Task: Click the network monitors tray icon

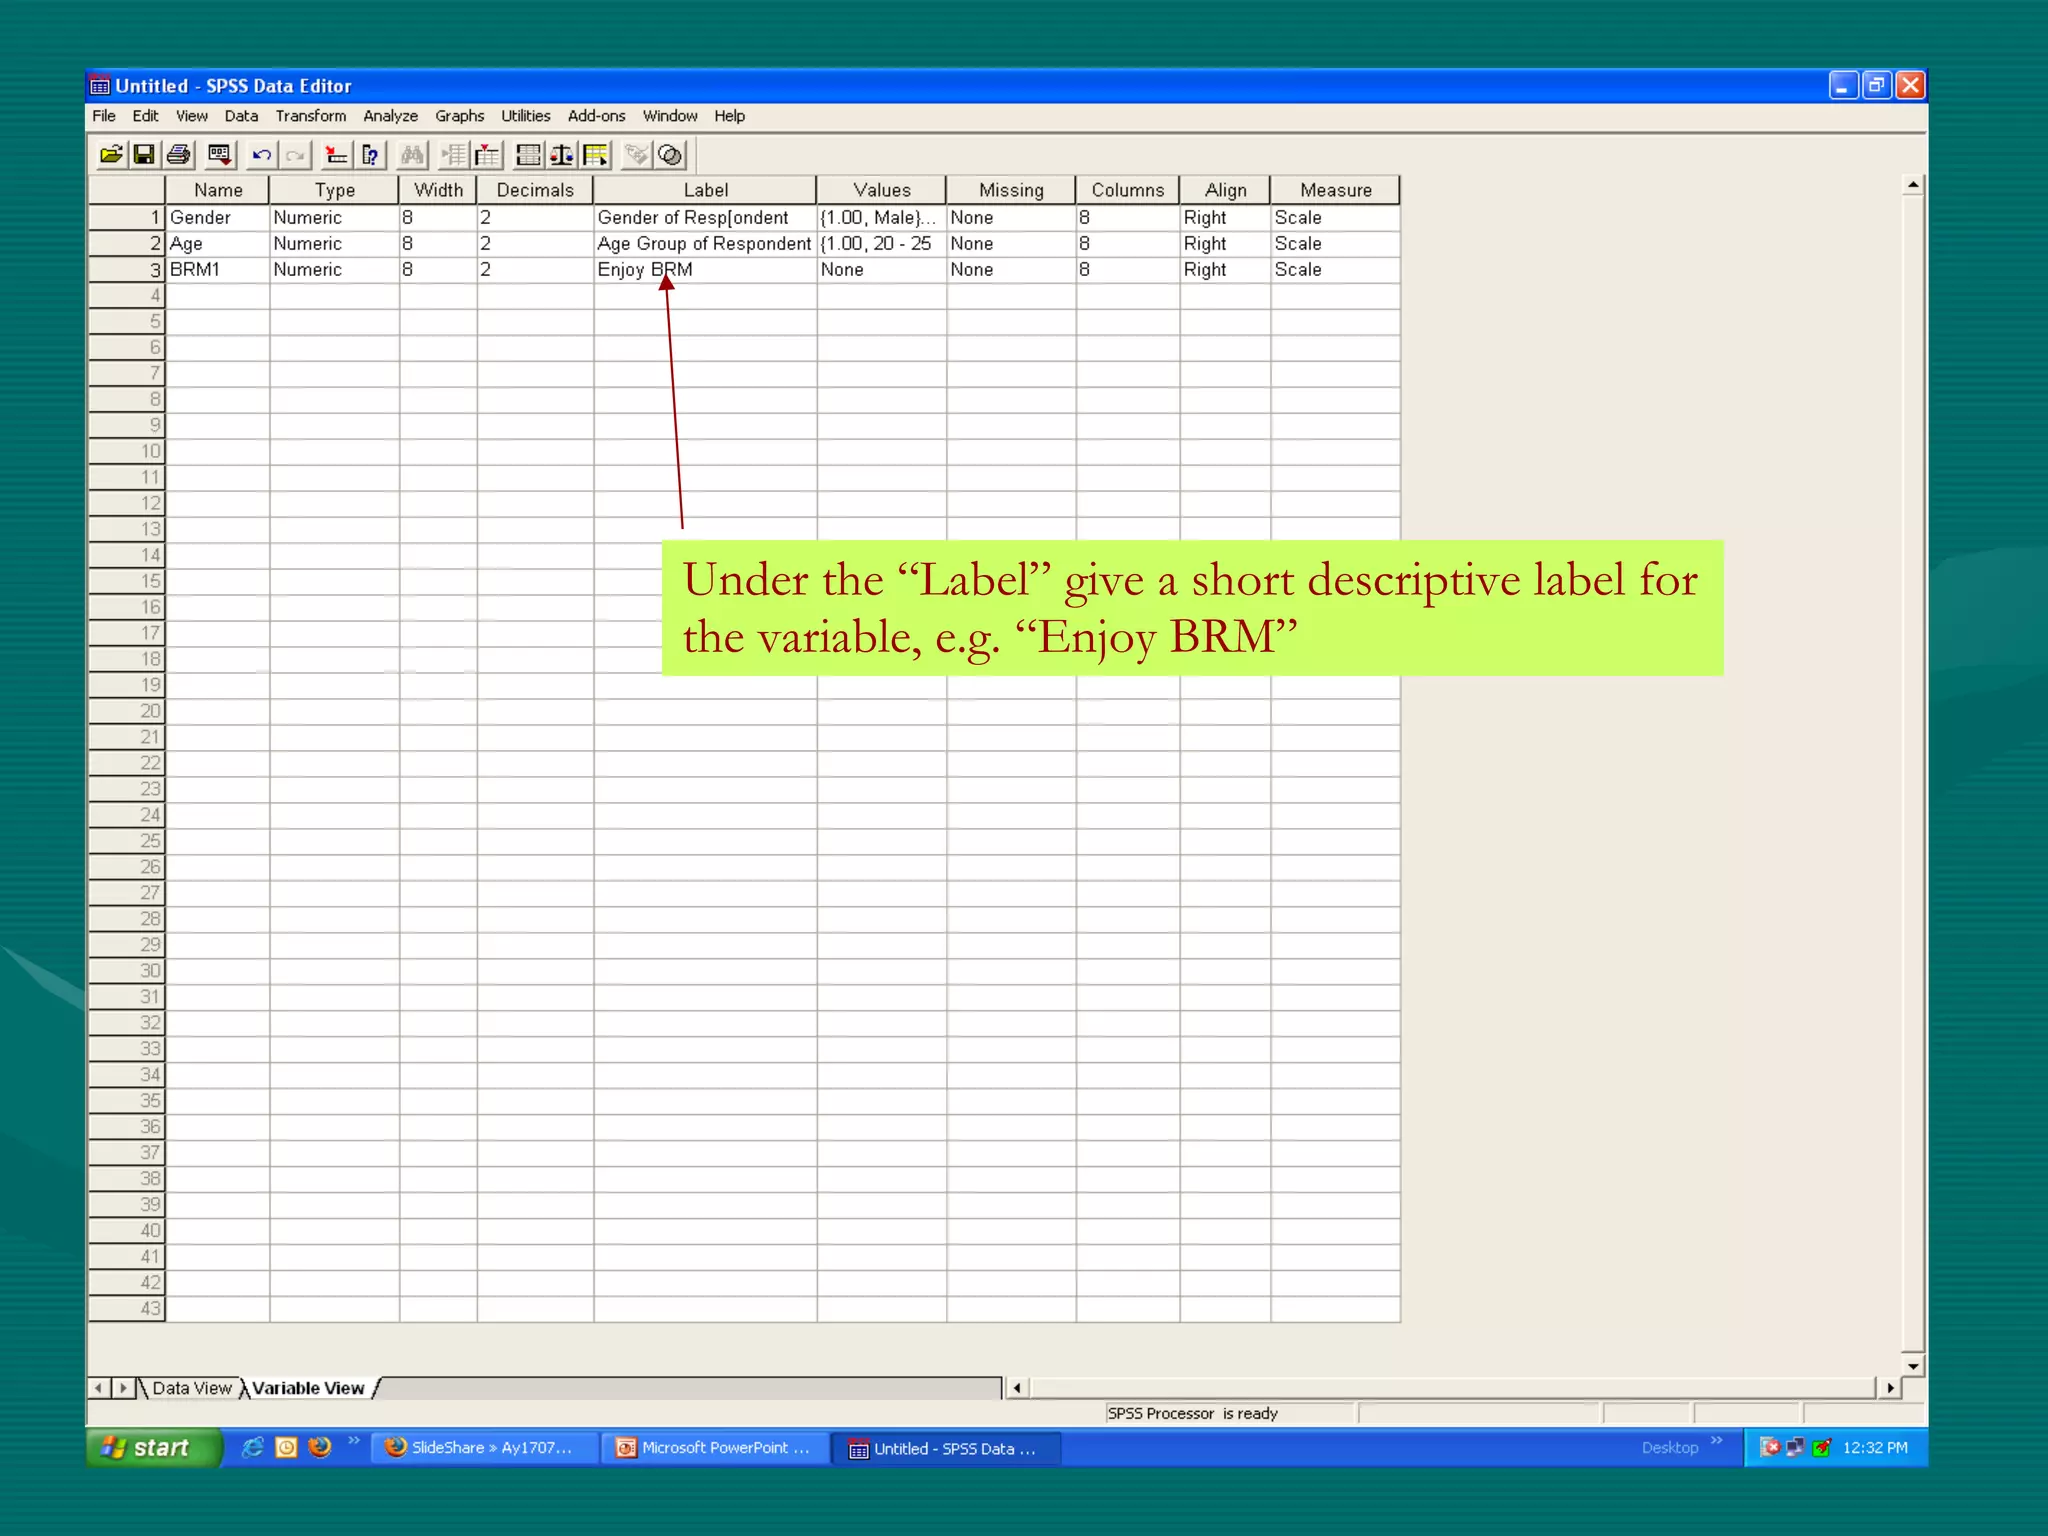Action: 1796,1447
